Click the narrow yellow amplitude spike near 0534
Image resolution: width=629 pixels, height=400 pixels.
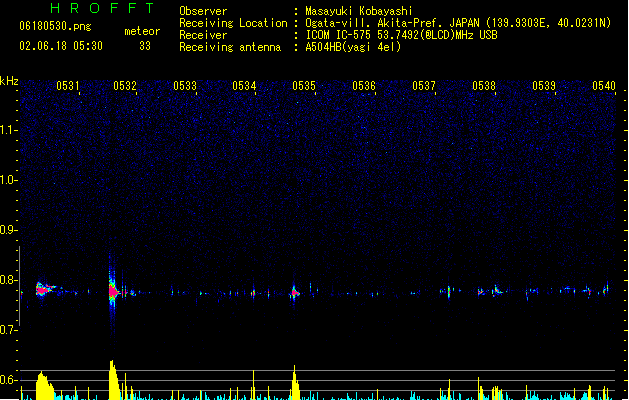(x=254, y=384)
